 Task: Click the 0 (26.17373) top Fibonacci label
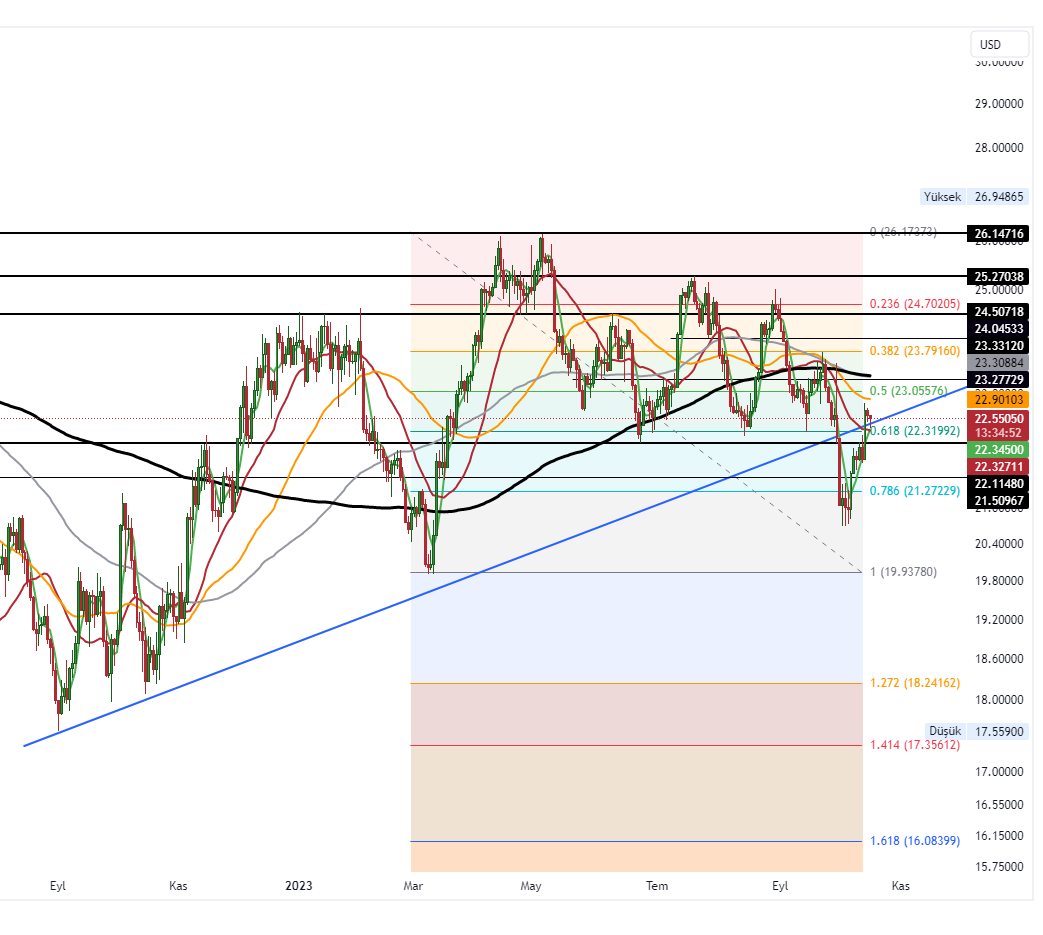[x=902, y=232]
